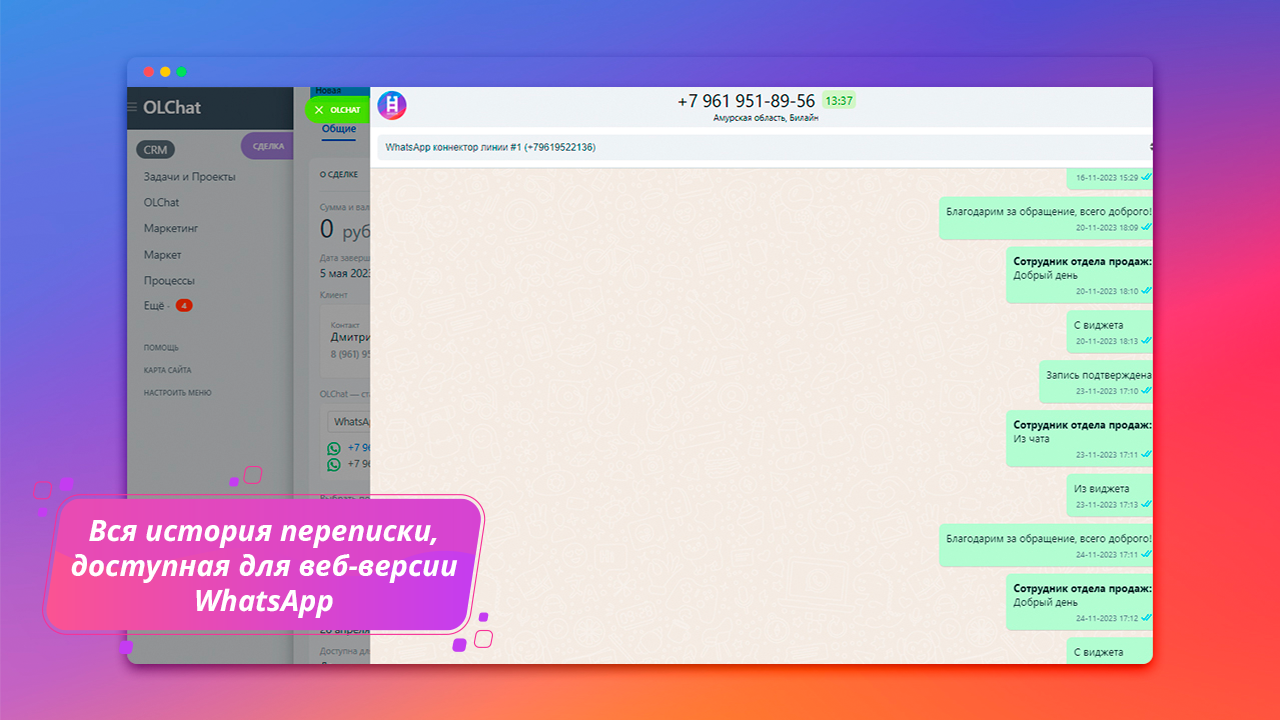Screen dimensions: 1280x720
Task: Go to the OLChat sidebar menu item
Action: click(162, 203)
